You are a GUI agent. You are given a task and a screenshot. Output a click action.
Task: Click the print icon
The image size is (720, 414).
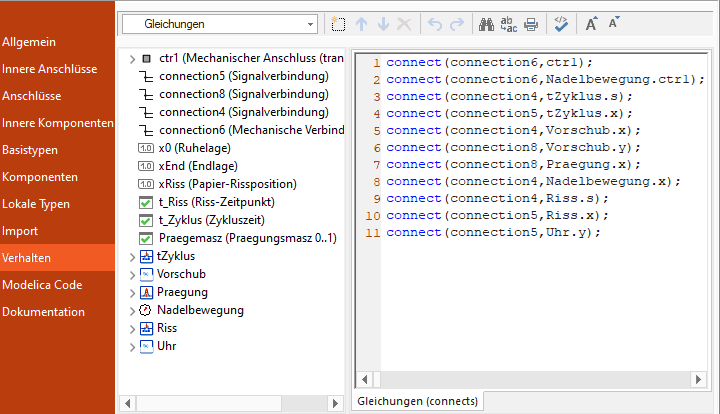click(531, 23)
